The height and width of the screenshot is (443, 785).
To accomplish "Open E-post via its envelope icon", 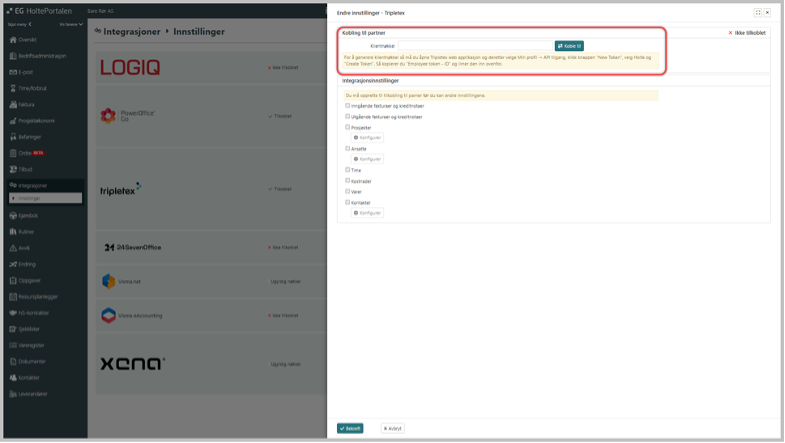I will click(13, 72).
